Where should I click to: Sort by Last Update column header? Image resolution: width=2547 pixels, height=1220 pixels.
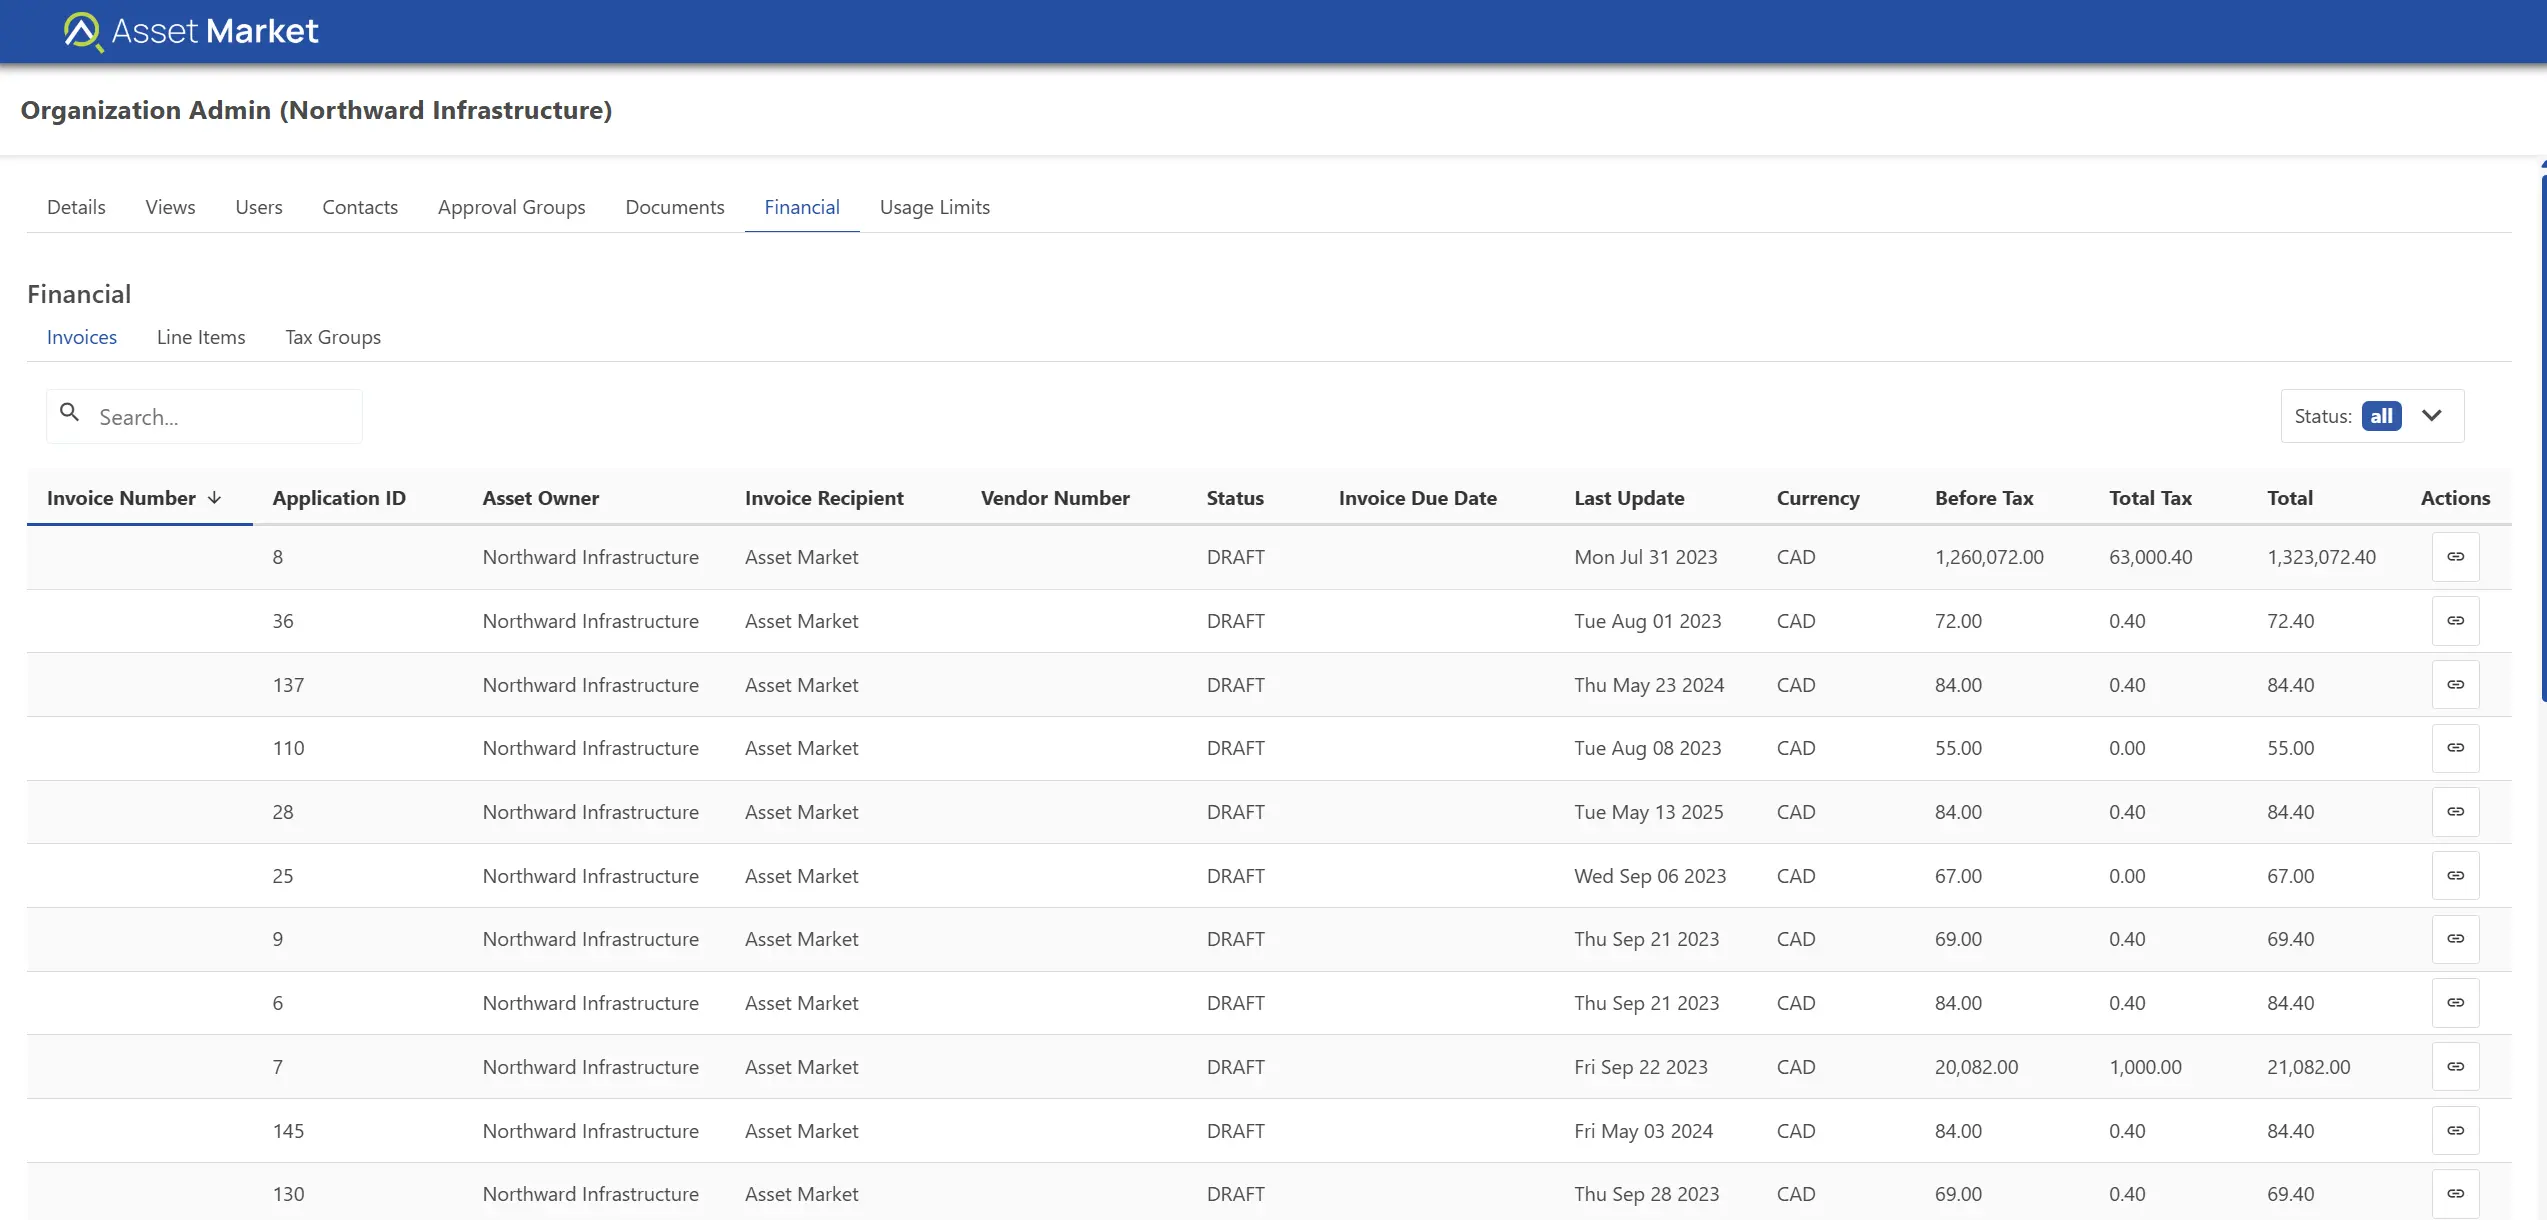[x=1629, y=498]
